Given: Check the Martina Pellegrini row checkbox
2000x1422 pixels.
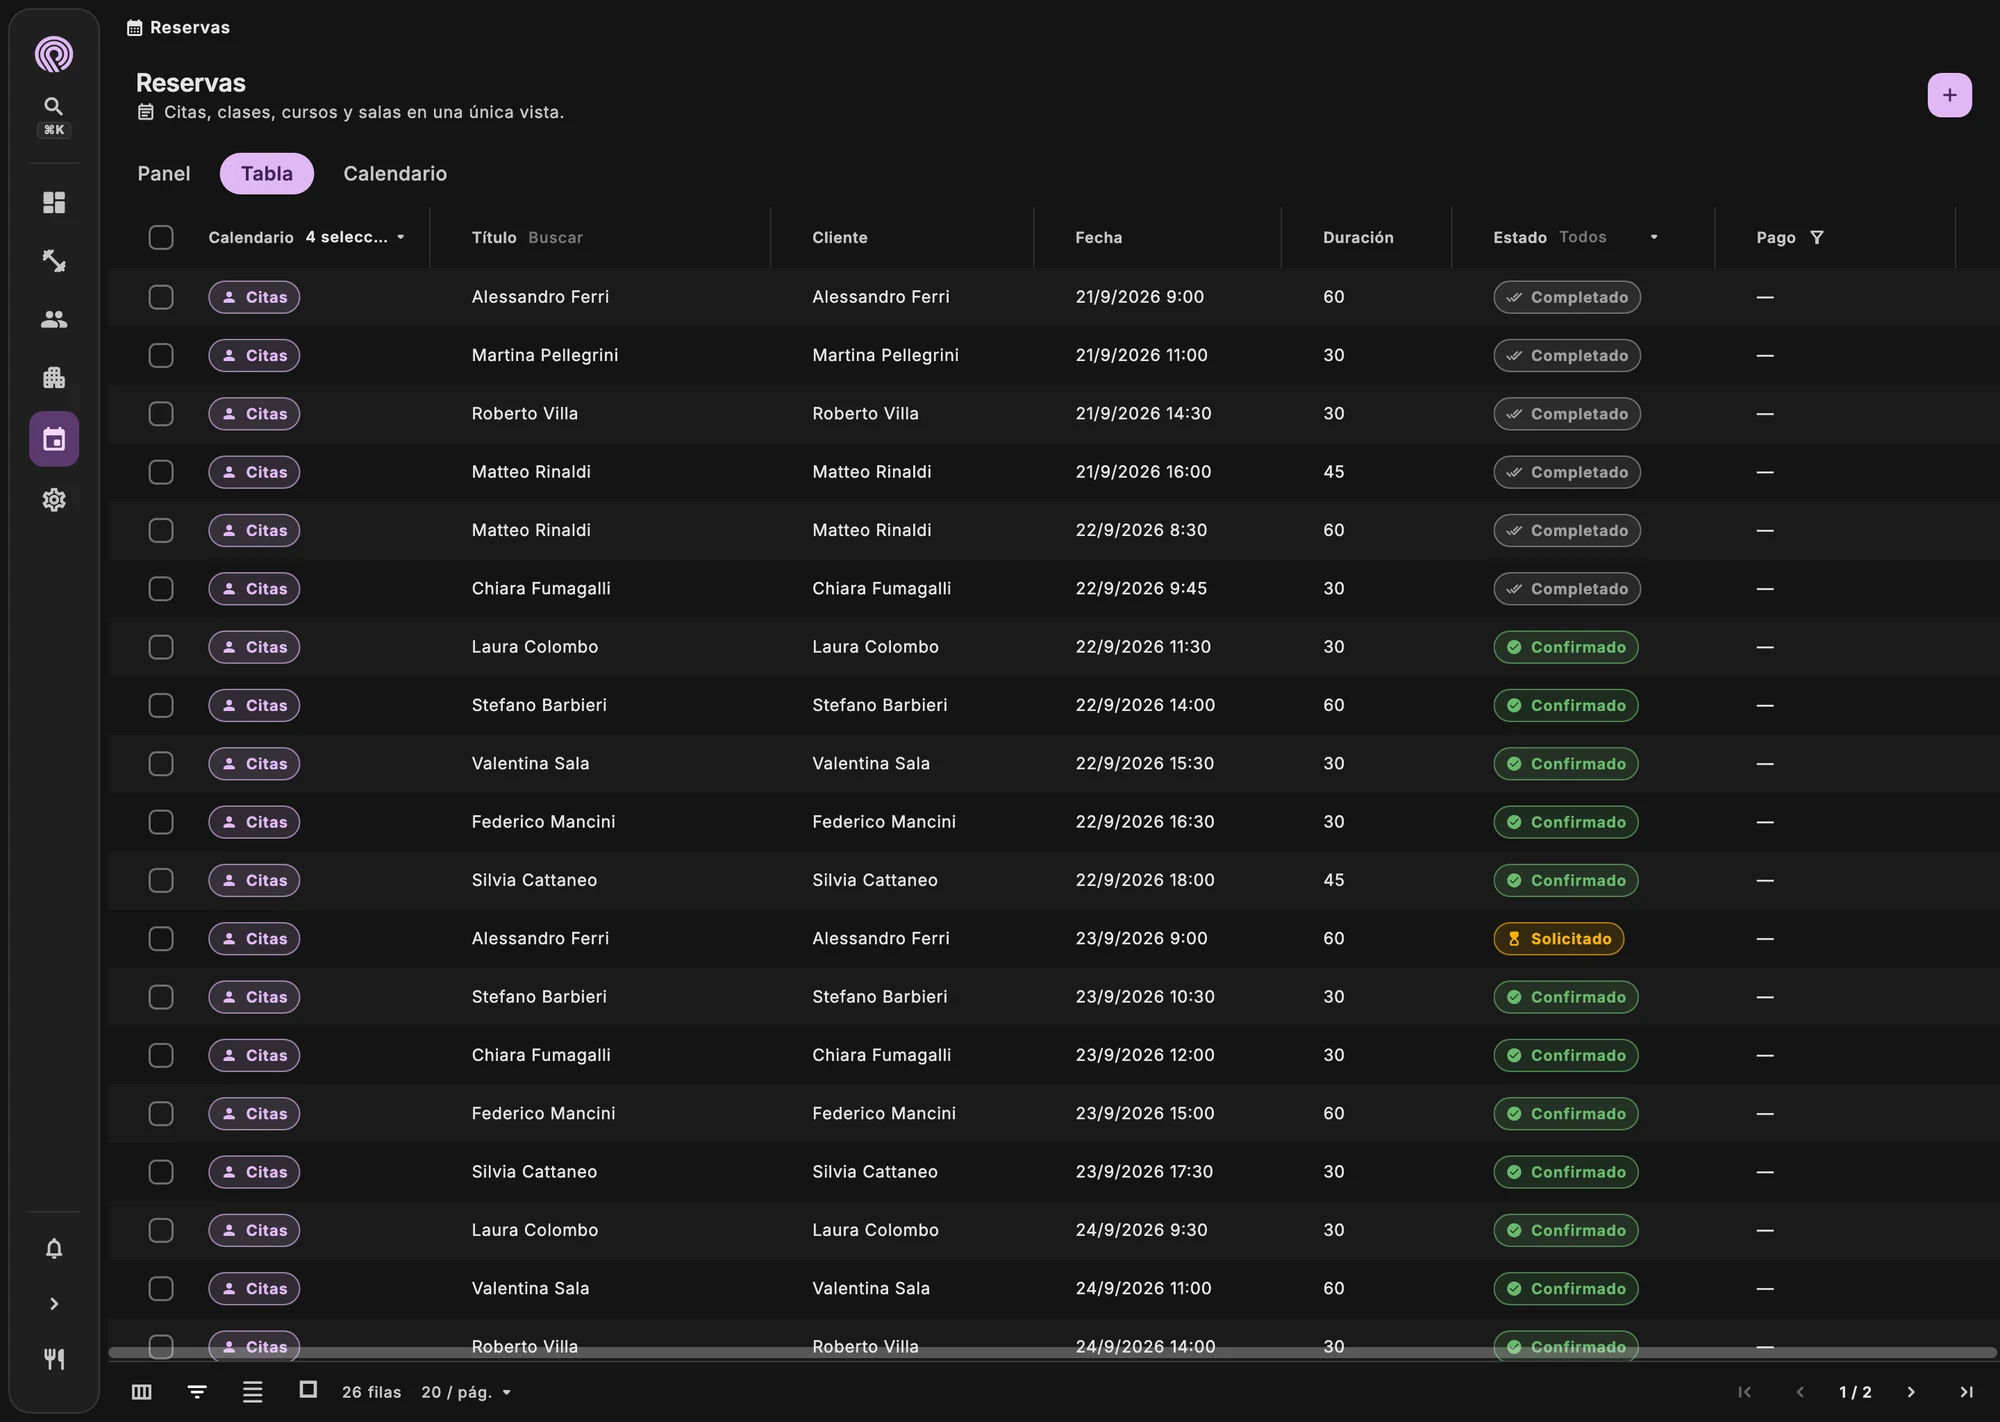Looking at the screenshot, I should (x=161, y=356).
